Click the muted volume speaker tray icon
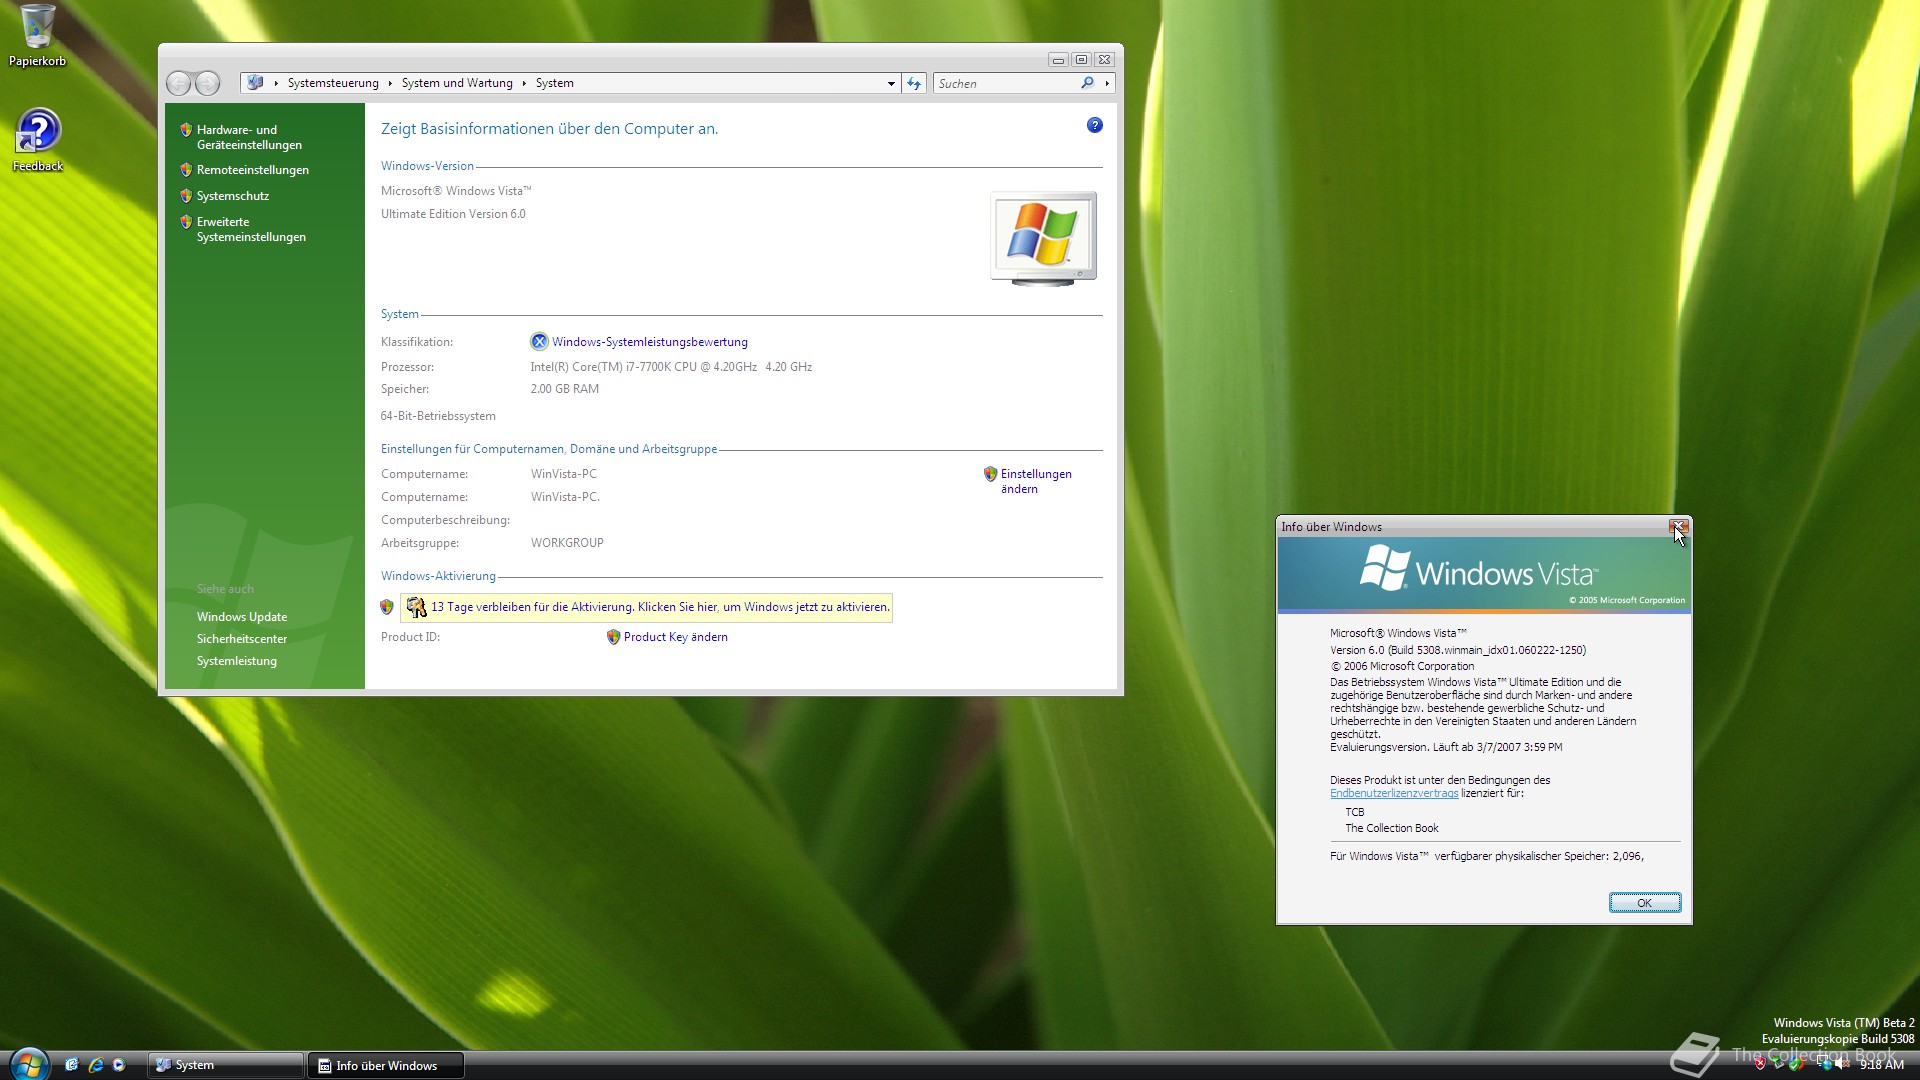This screenshot has width=1920, height=1080. pyautogui.click(x=1843, y=1065)
